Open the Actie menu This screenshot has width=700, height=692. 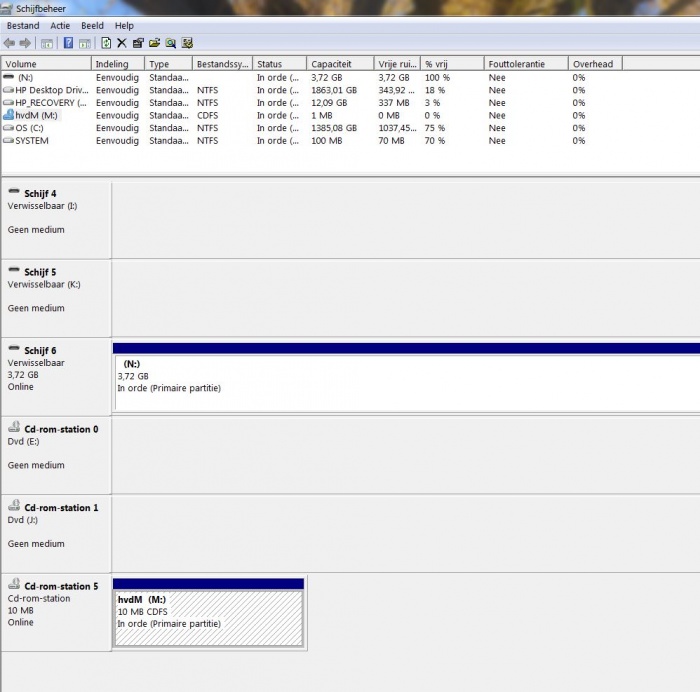(x=60, y=26)
